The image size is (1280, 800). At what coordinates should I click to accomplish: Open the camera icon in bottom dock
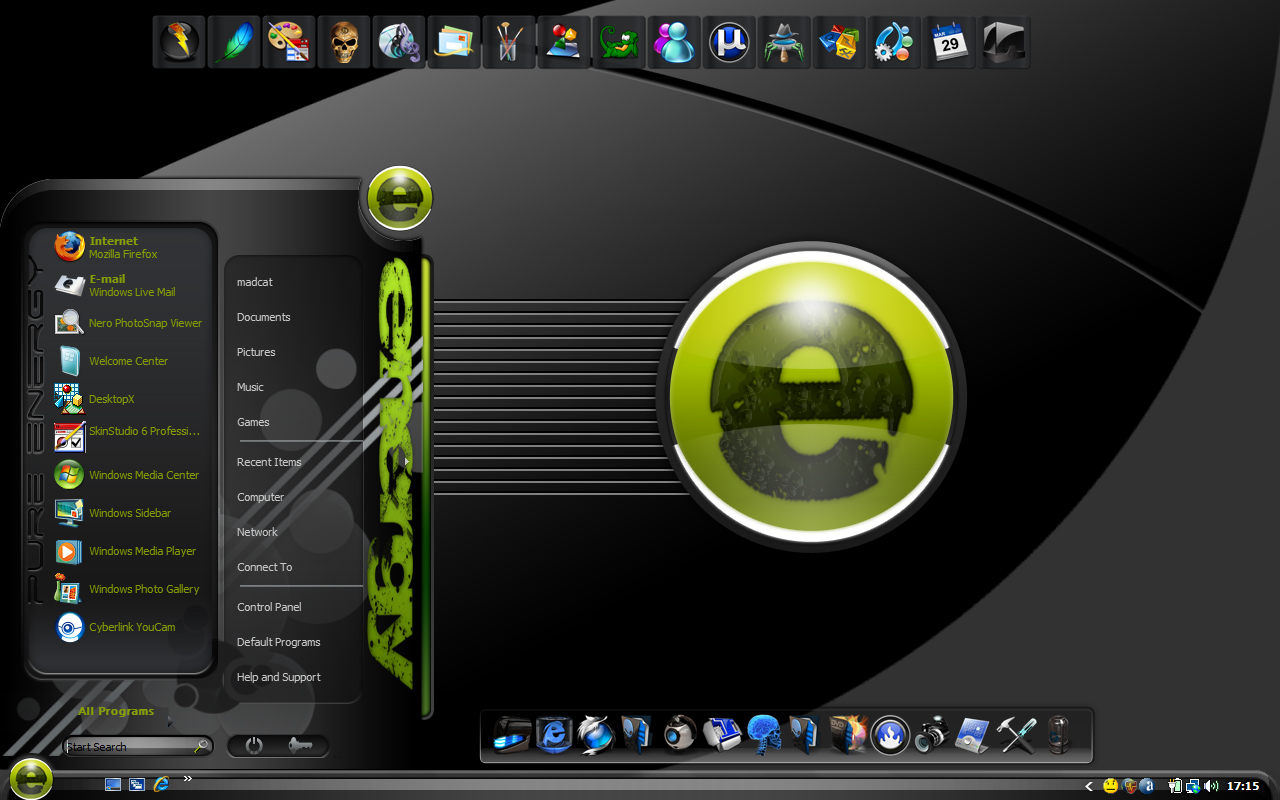click(x=932, y=735)
